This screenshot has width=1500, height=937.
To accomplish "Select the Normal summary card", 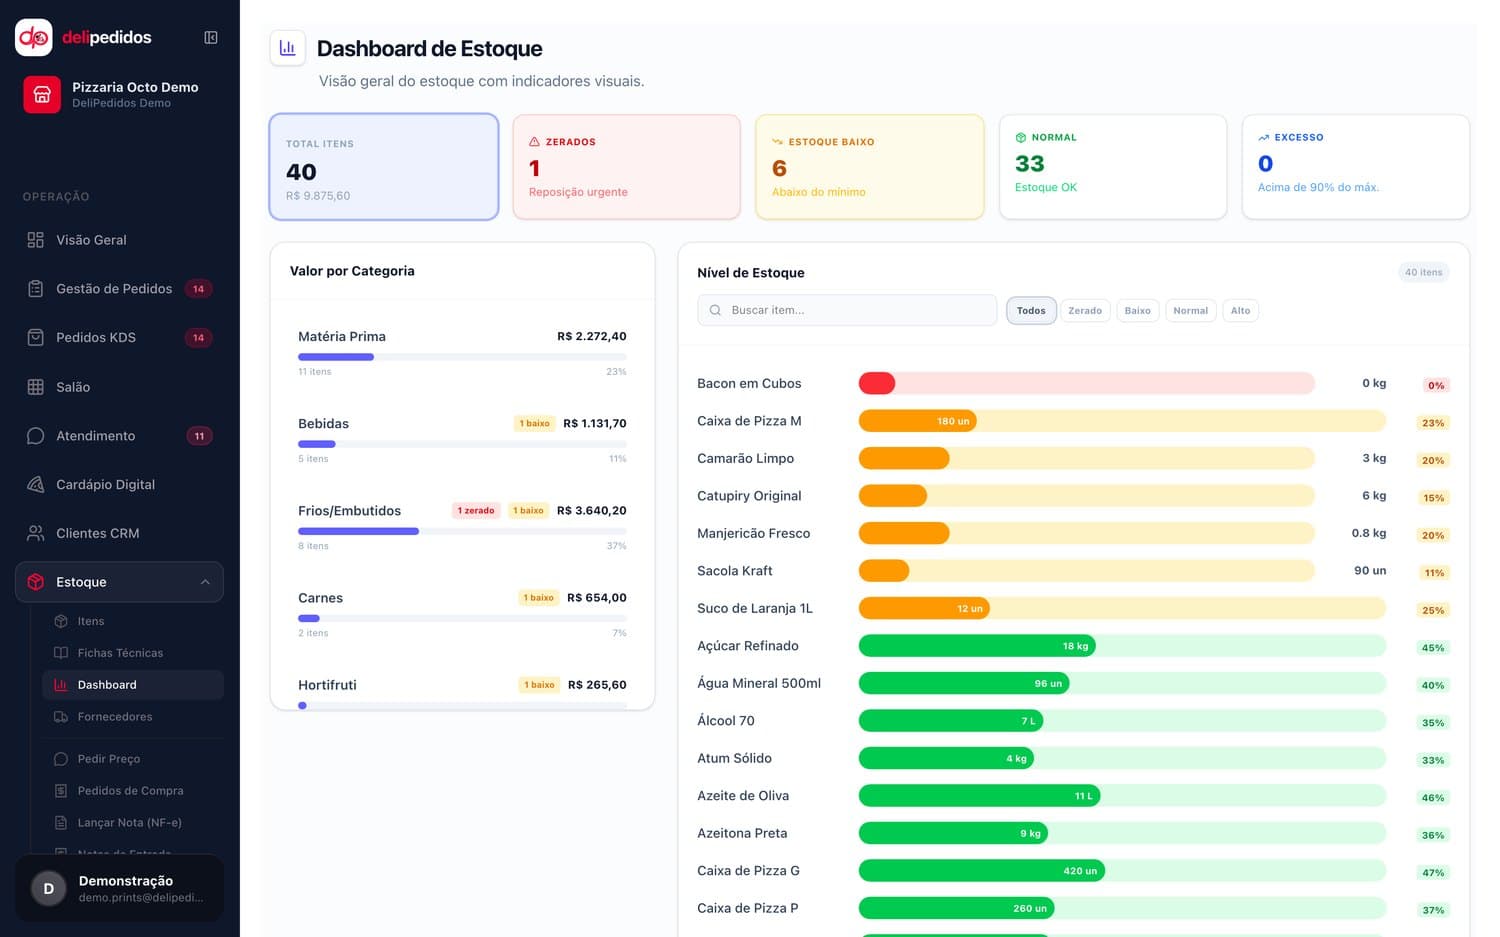I will coord(1113,167).
